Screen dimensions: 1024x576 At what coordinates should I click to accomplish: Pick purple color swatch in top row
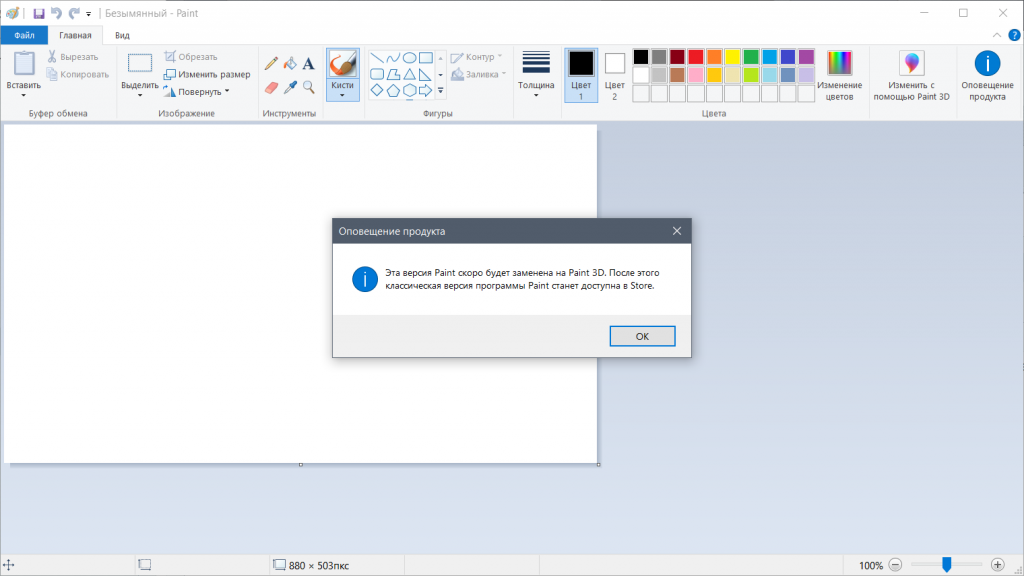click(807, 57)
